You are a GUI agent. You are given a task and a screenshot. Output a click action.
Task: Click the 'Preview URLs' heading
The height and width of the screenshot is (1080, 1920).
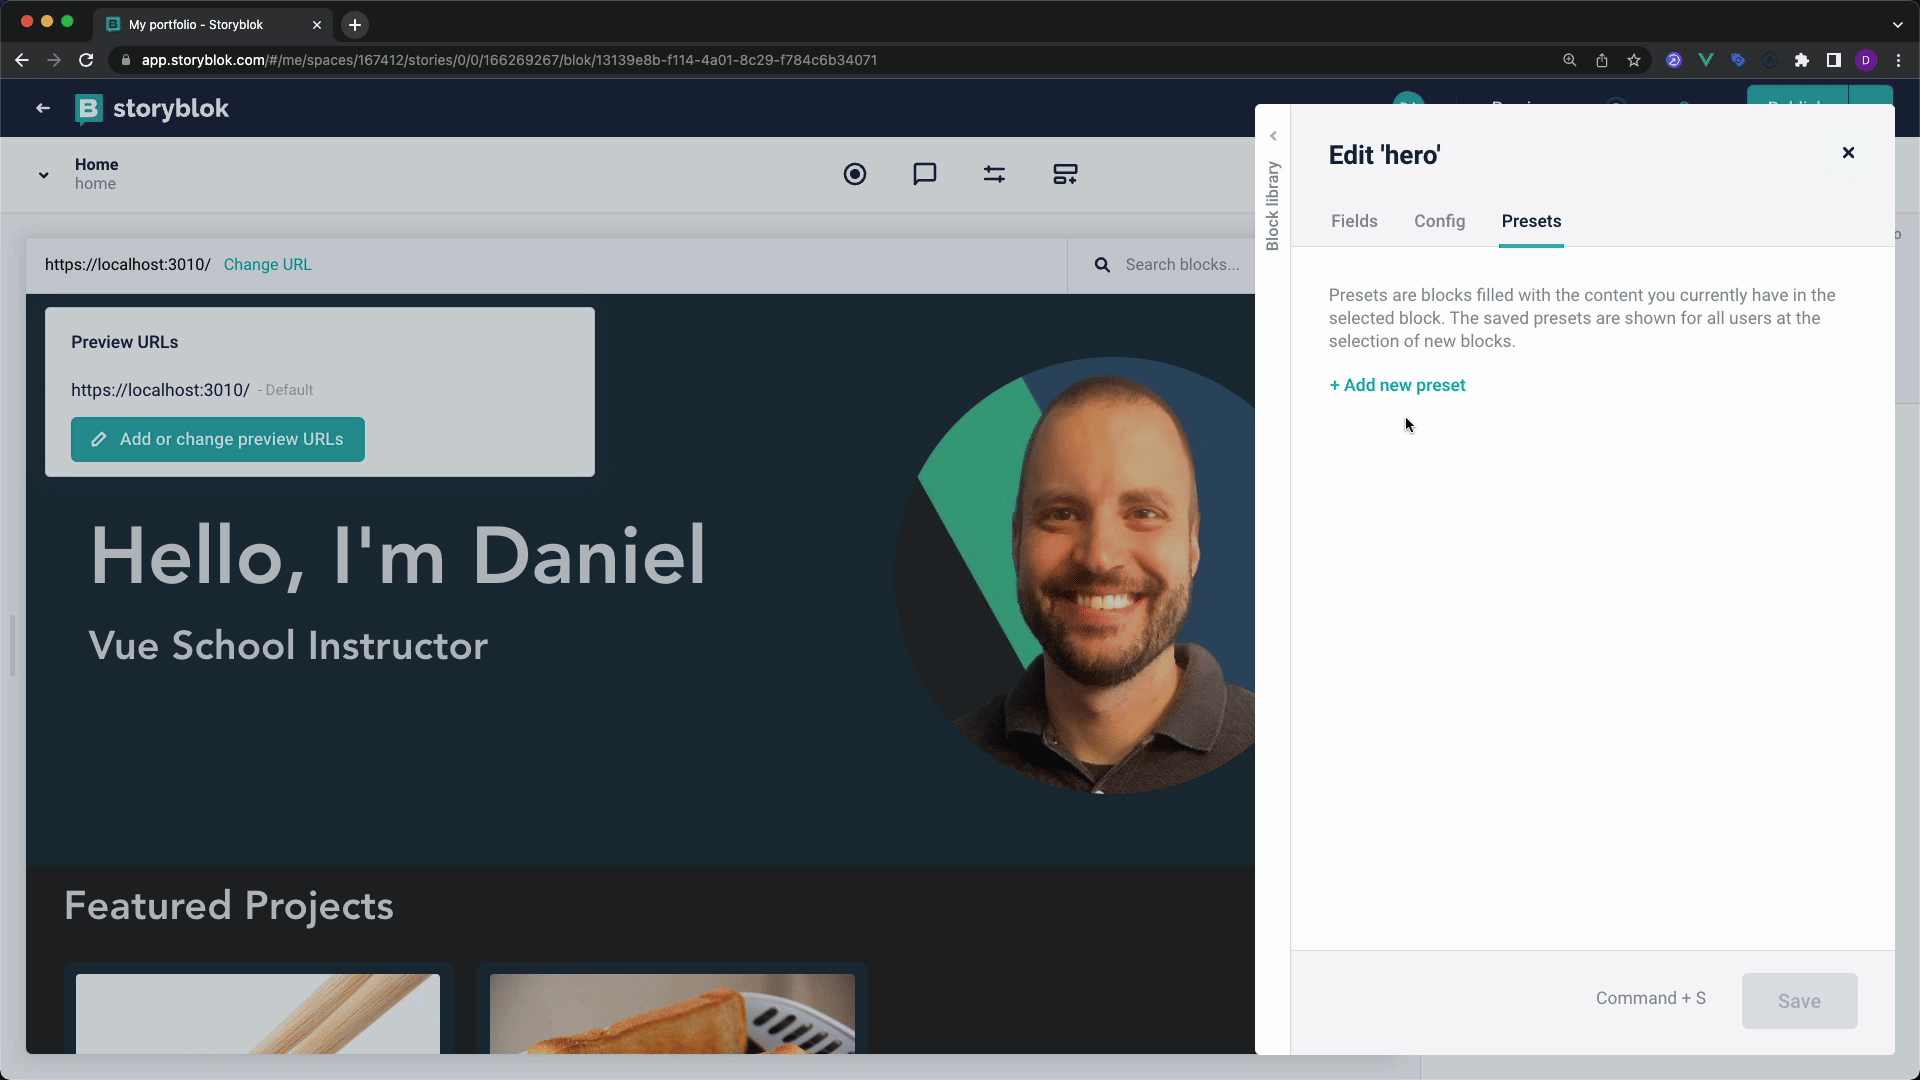[x=125, y=342]
